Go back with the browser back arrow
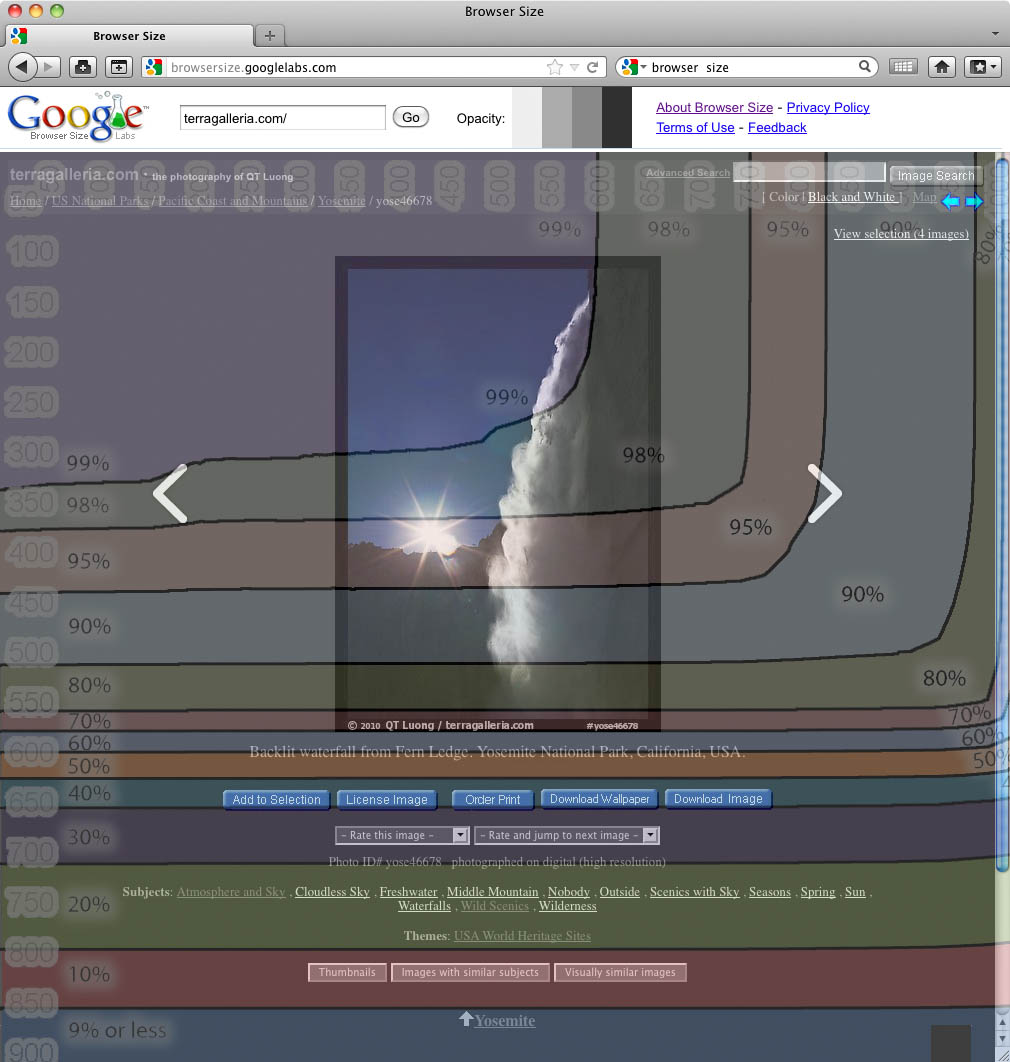1010x1062 pixels. pos(22,67)
